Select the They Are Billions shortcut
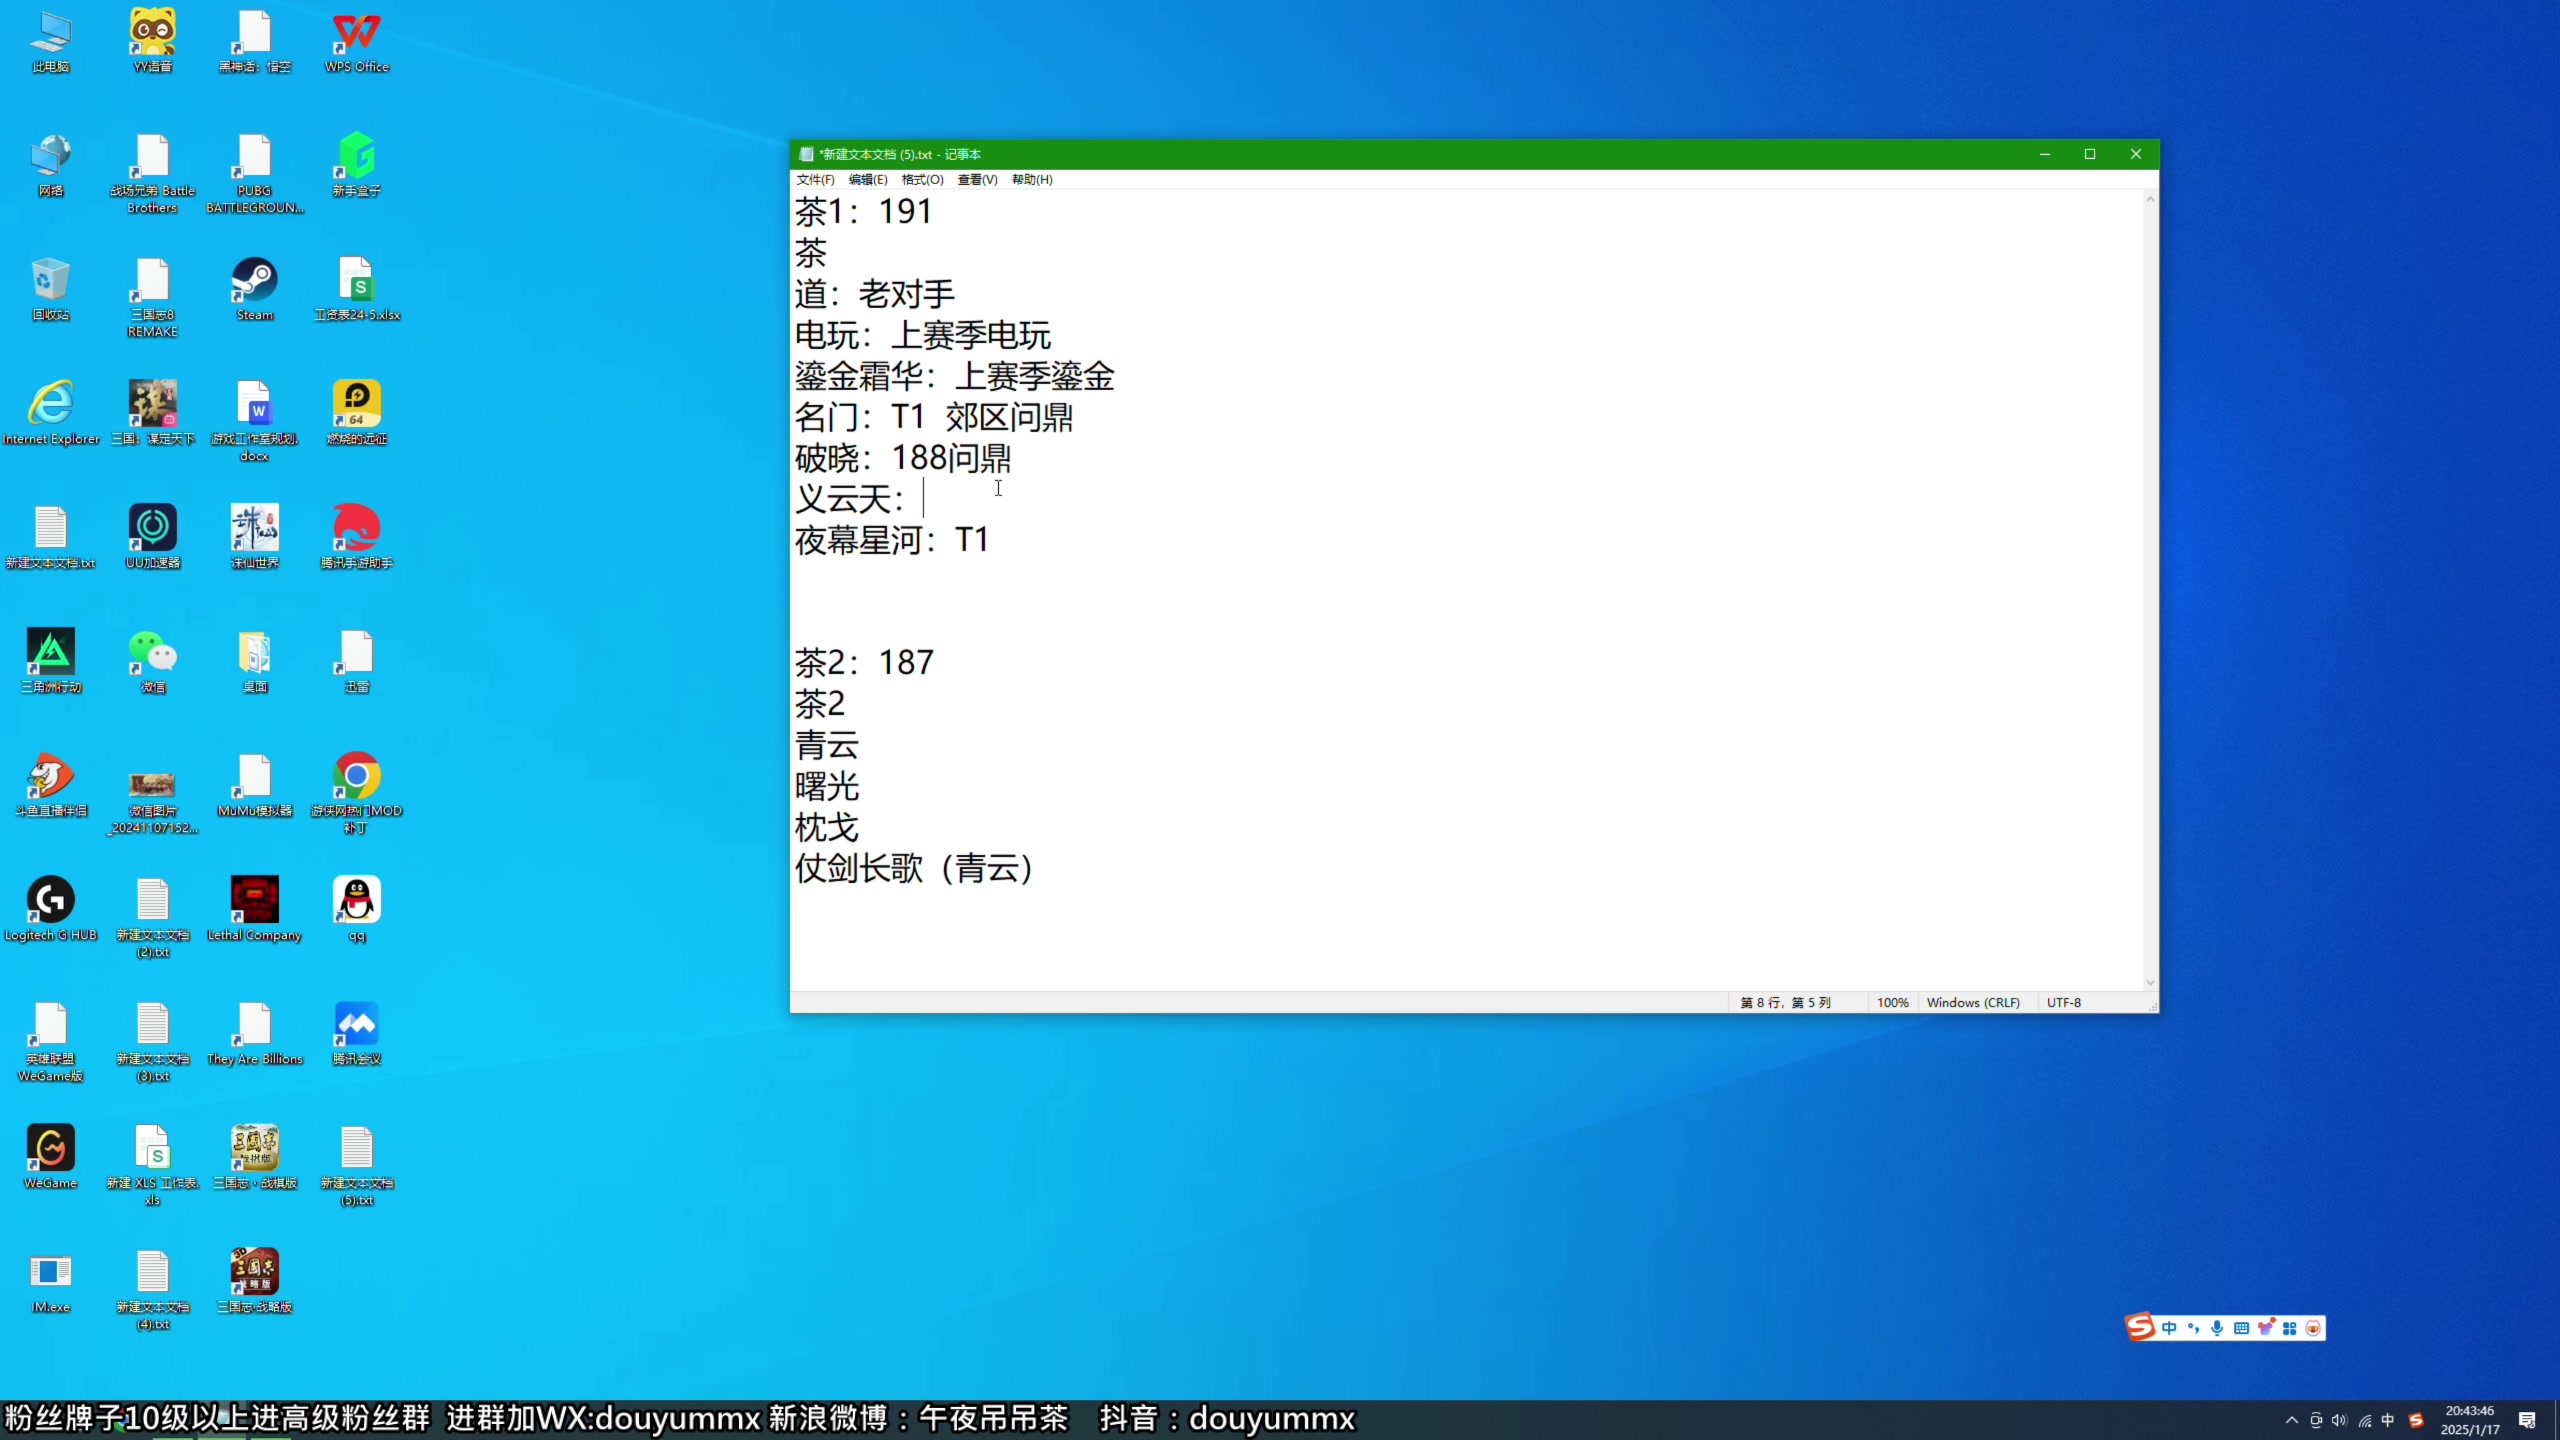 coord(255,1034)
